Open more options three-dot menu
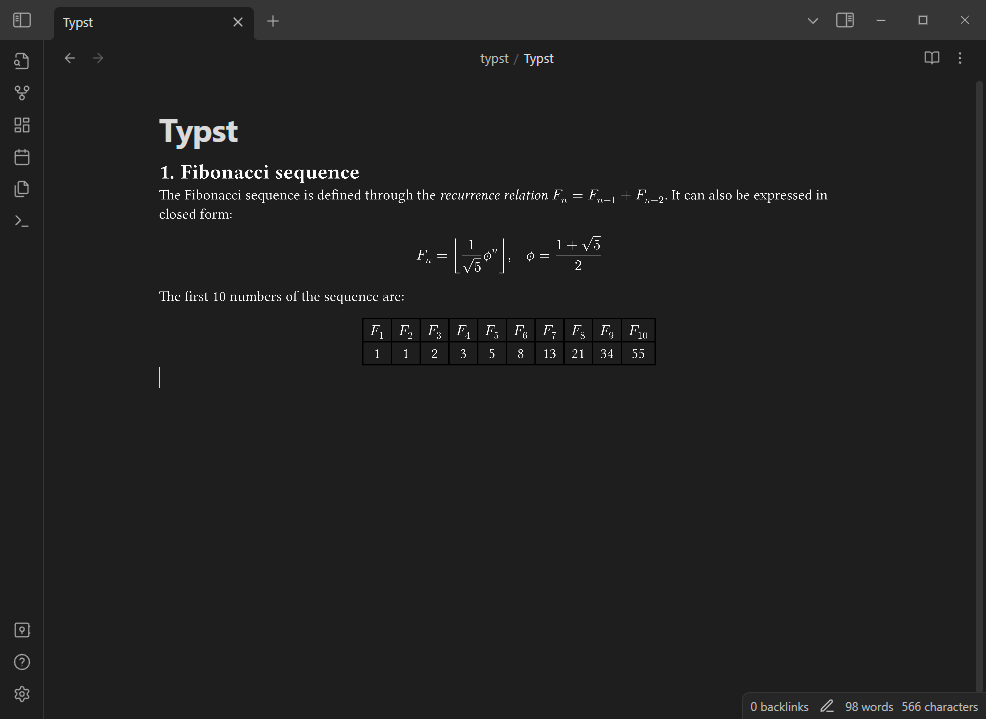Viewport: 986px width, 719px height. (x=960, y=59)
